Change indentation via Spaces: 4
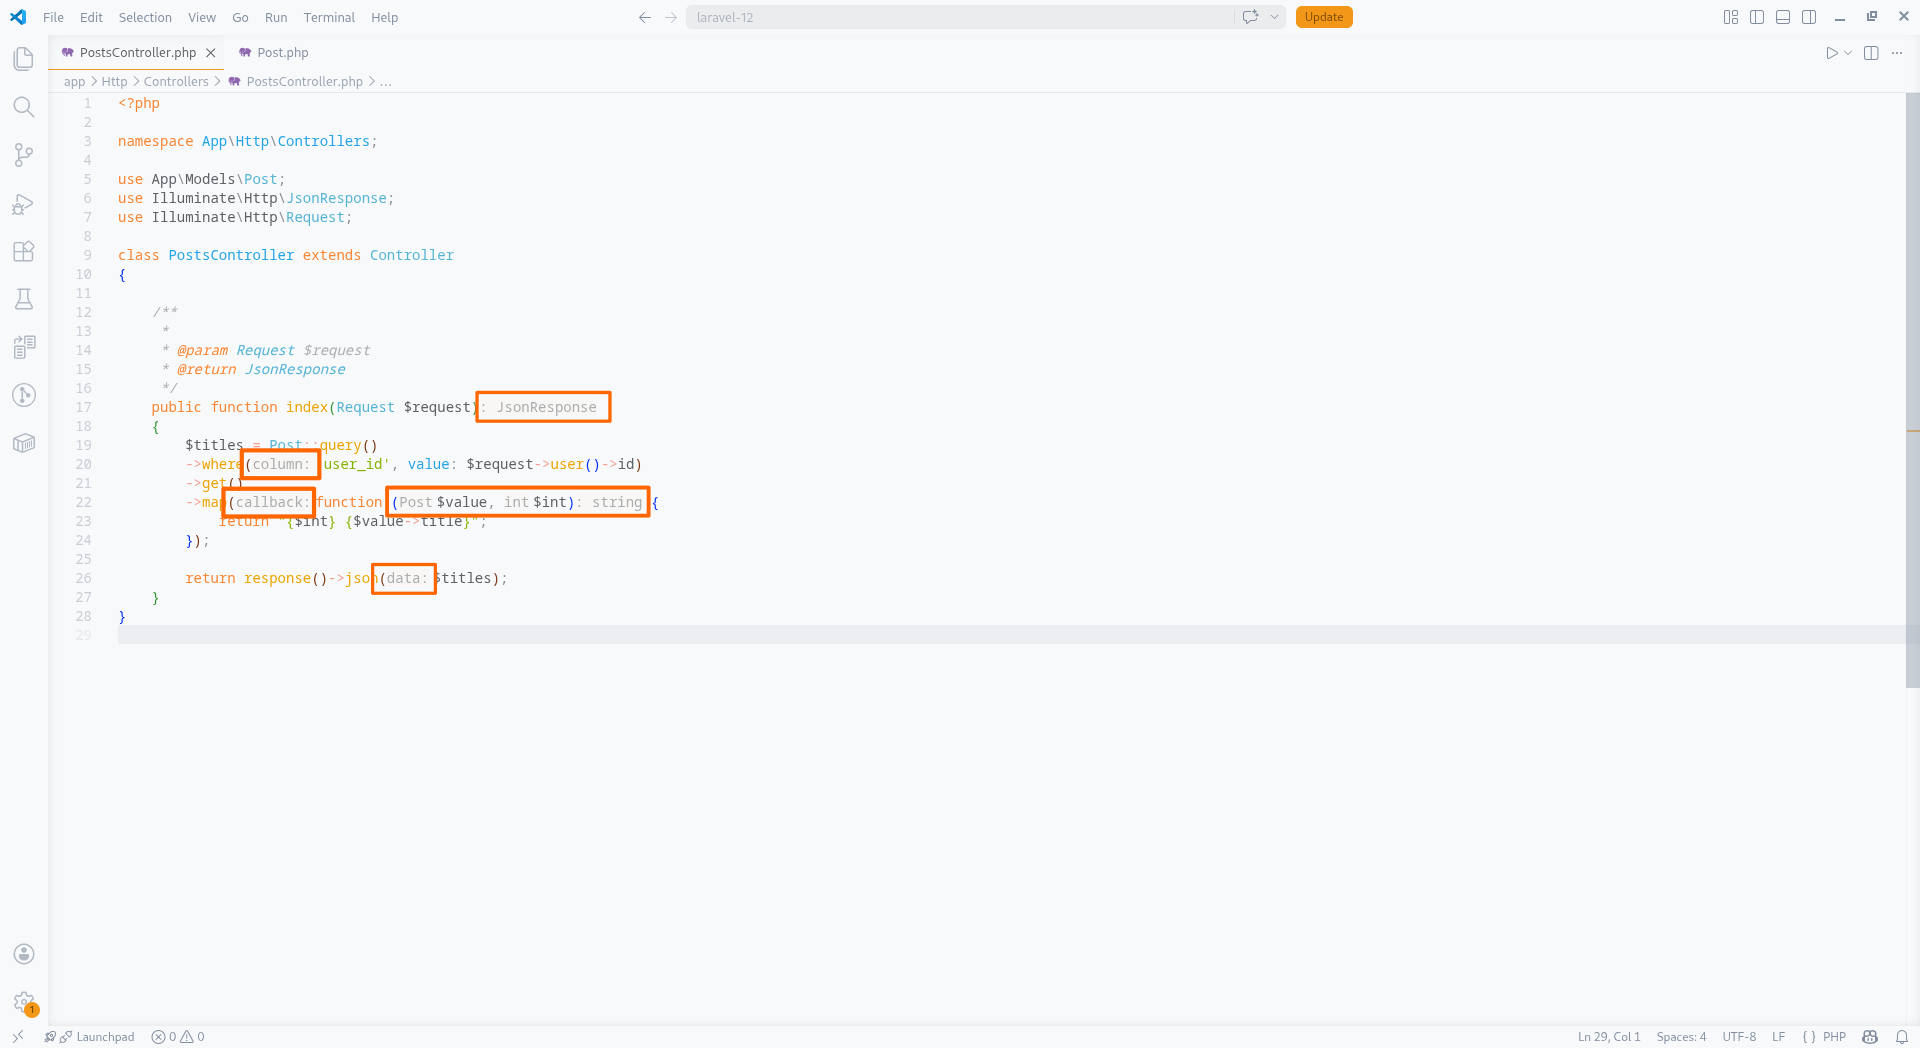The width and height of the screenshot is (1920, 1048). [x=1681, y=1037]
